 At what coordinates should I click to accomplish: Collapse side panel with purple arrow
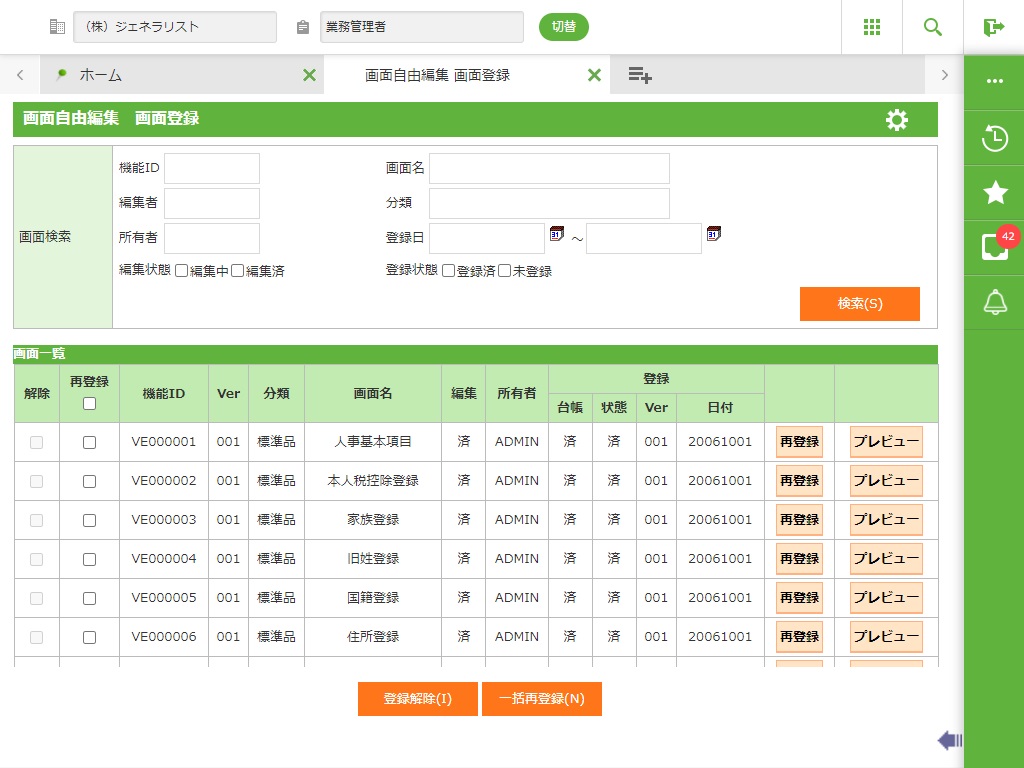(949, 740)
